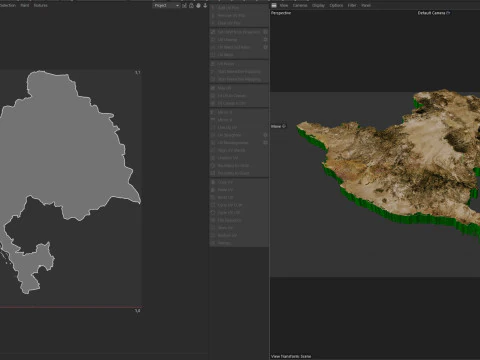Open settings gear beside first UV projection command
The image size is (480, 360).
pos(265,32)
